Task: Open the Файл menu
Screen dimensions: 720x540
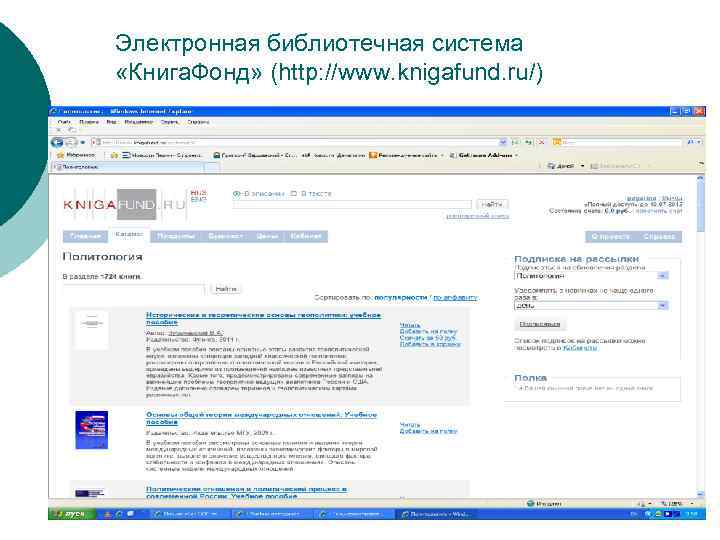Action: tap(64, 122)
